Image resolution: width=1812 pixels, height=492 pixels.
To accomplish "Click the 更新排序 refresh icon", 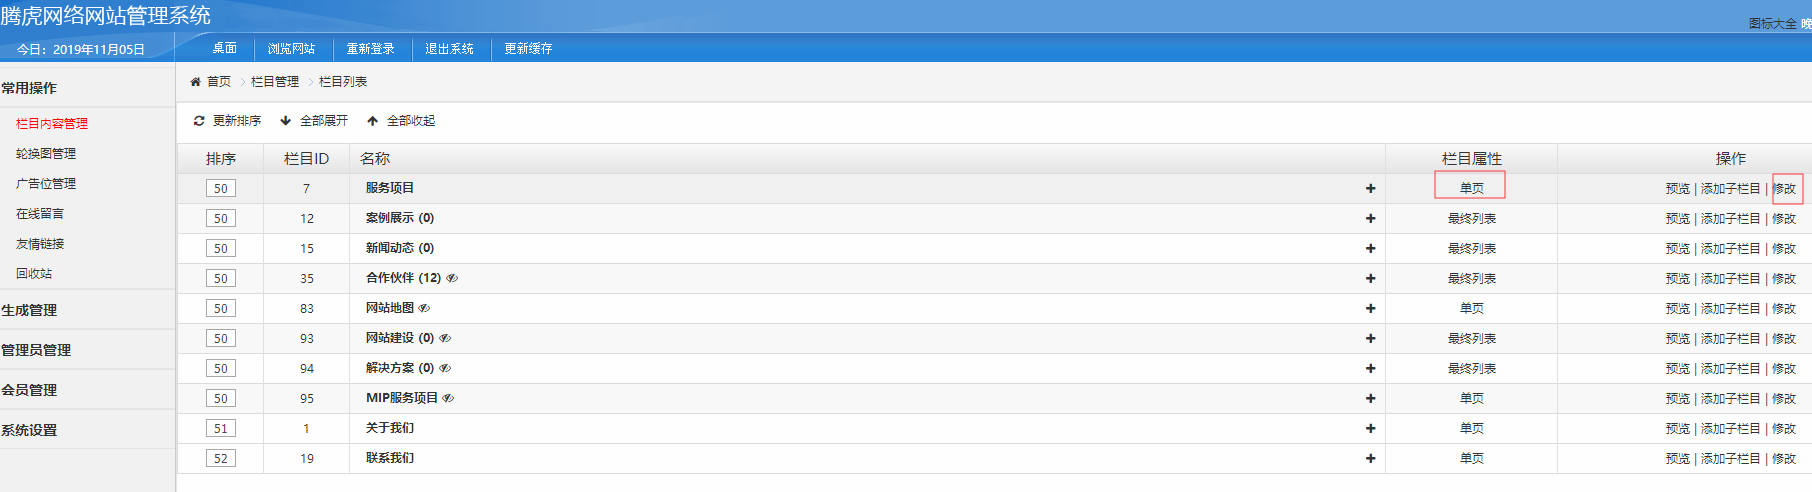I will 199,121.
